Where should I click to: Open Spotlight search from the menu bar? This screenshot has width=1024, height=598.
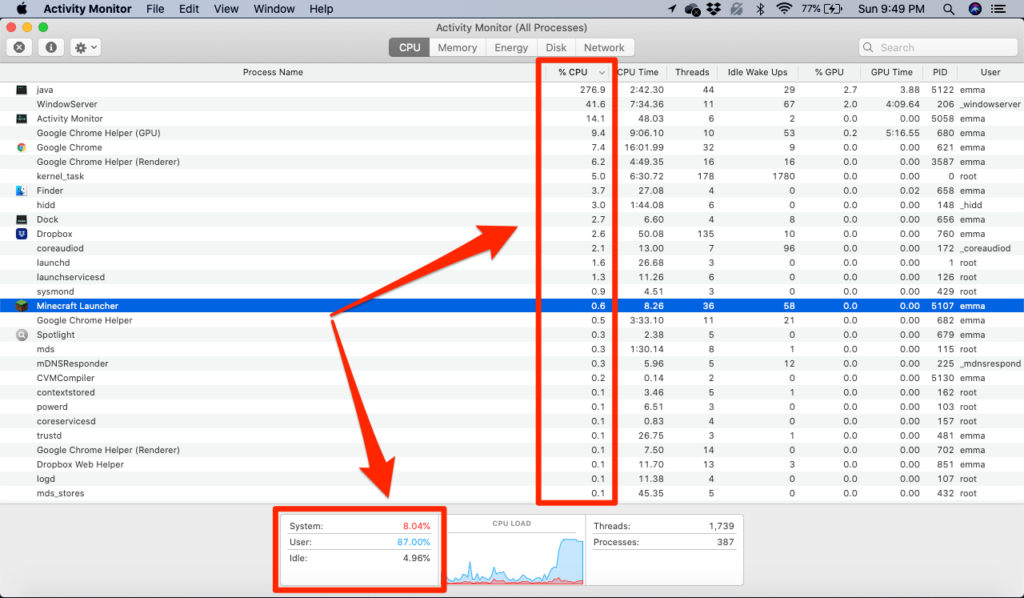coord(947,9)
